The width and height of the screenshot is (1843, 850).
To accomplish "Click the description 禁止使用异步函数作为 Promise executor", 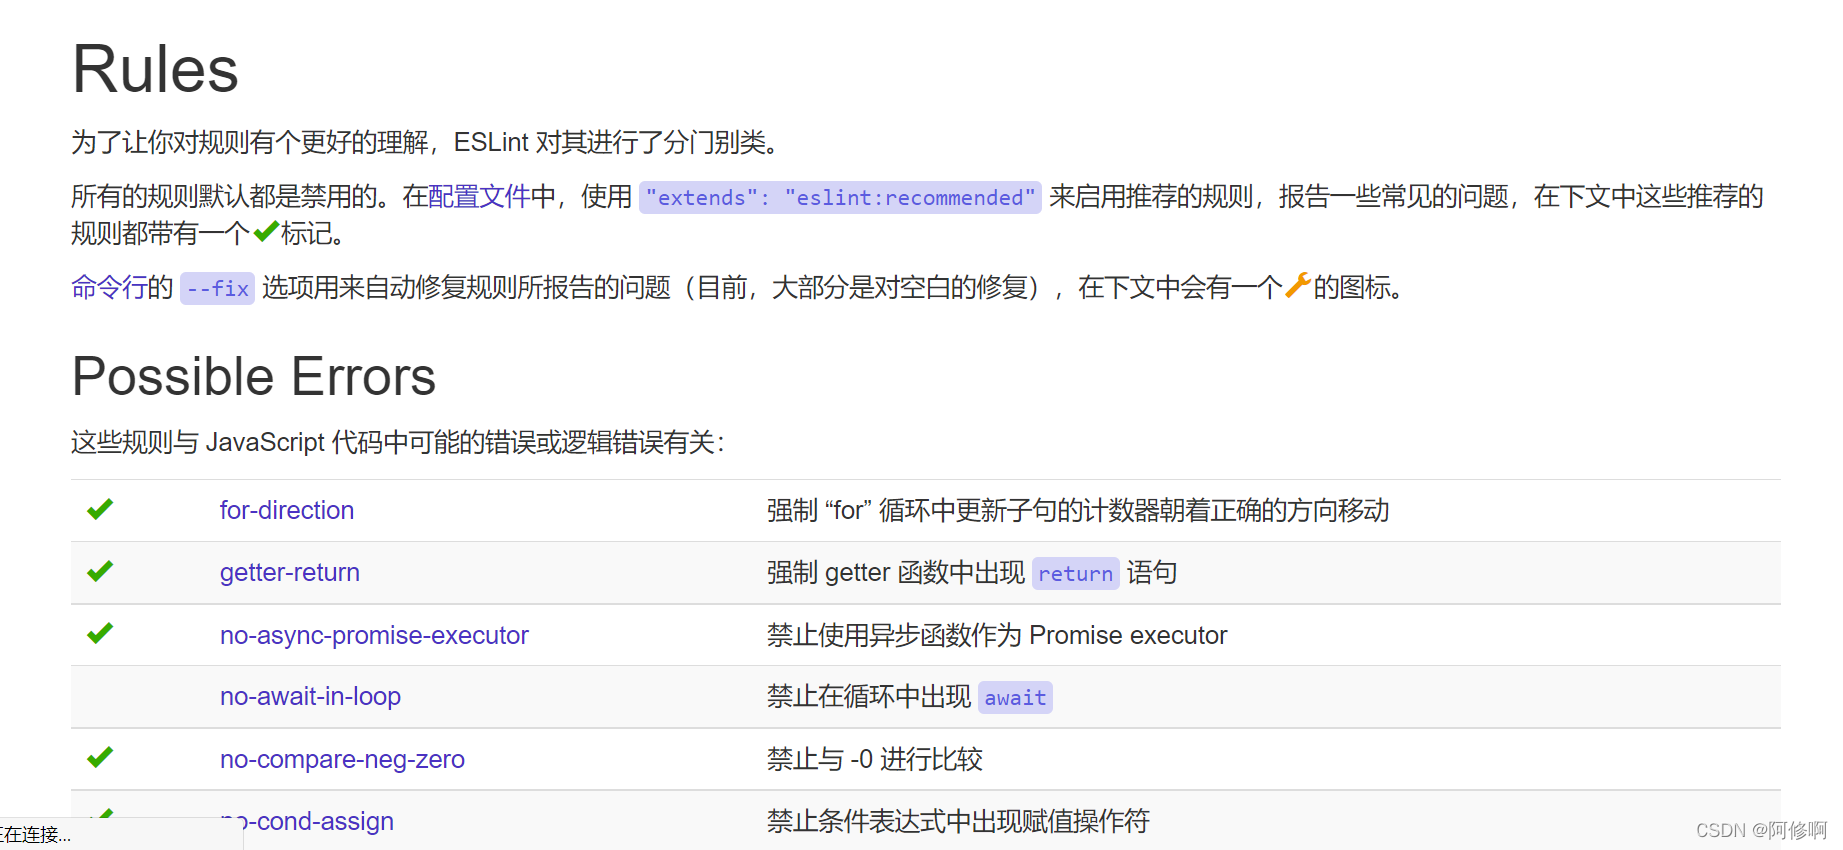I will pos(997,636).
